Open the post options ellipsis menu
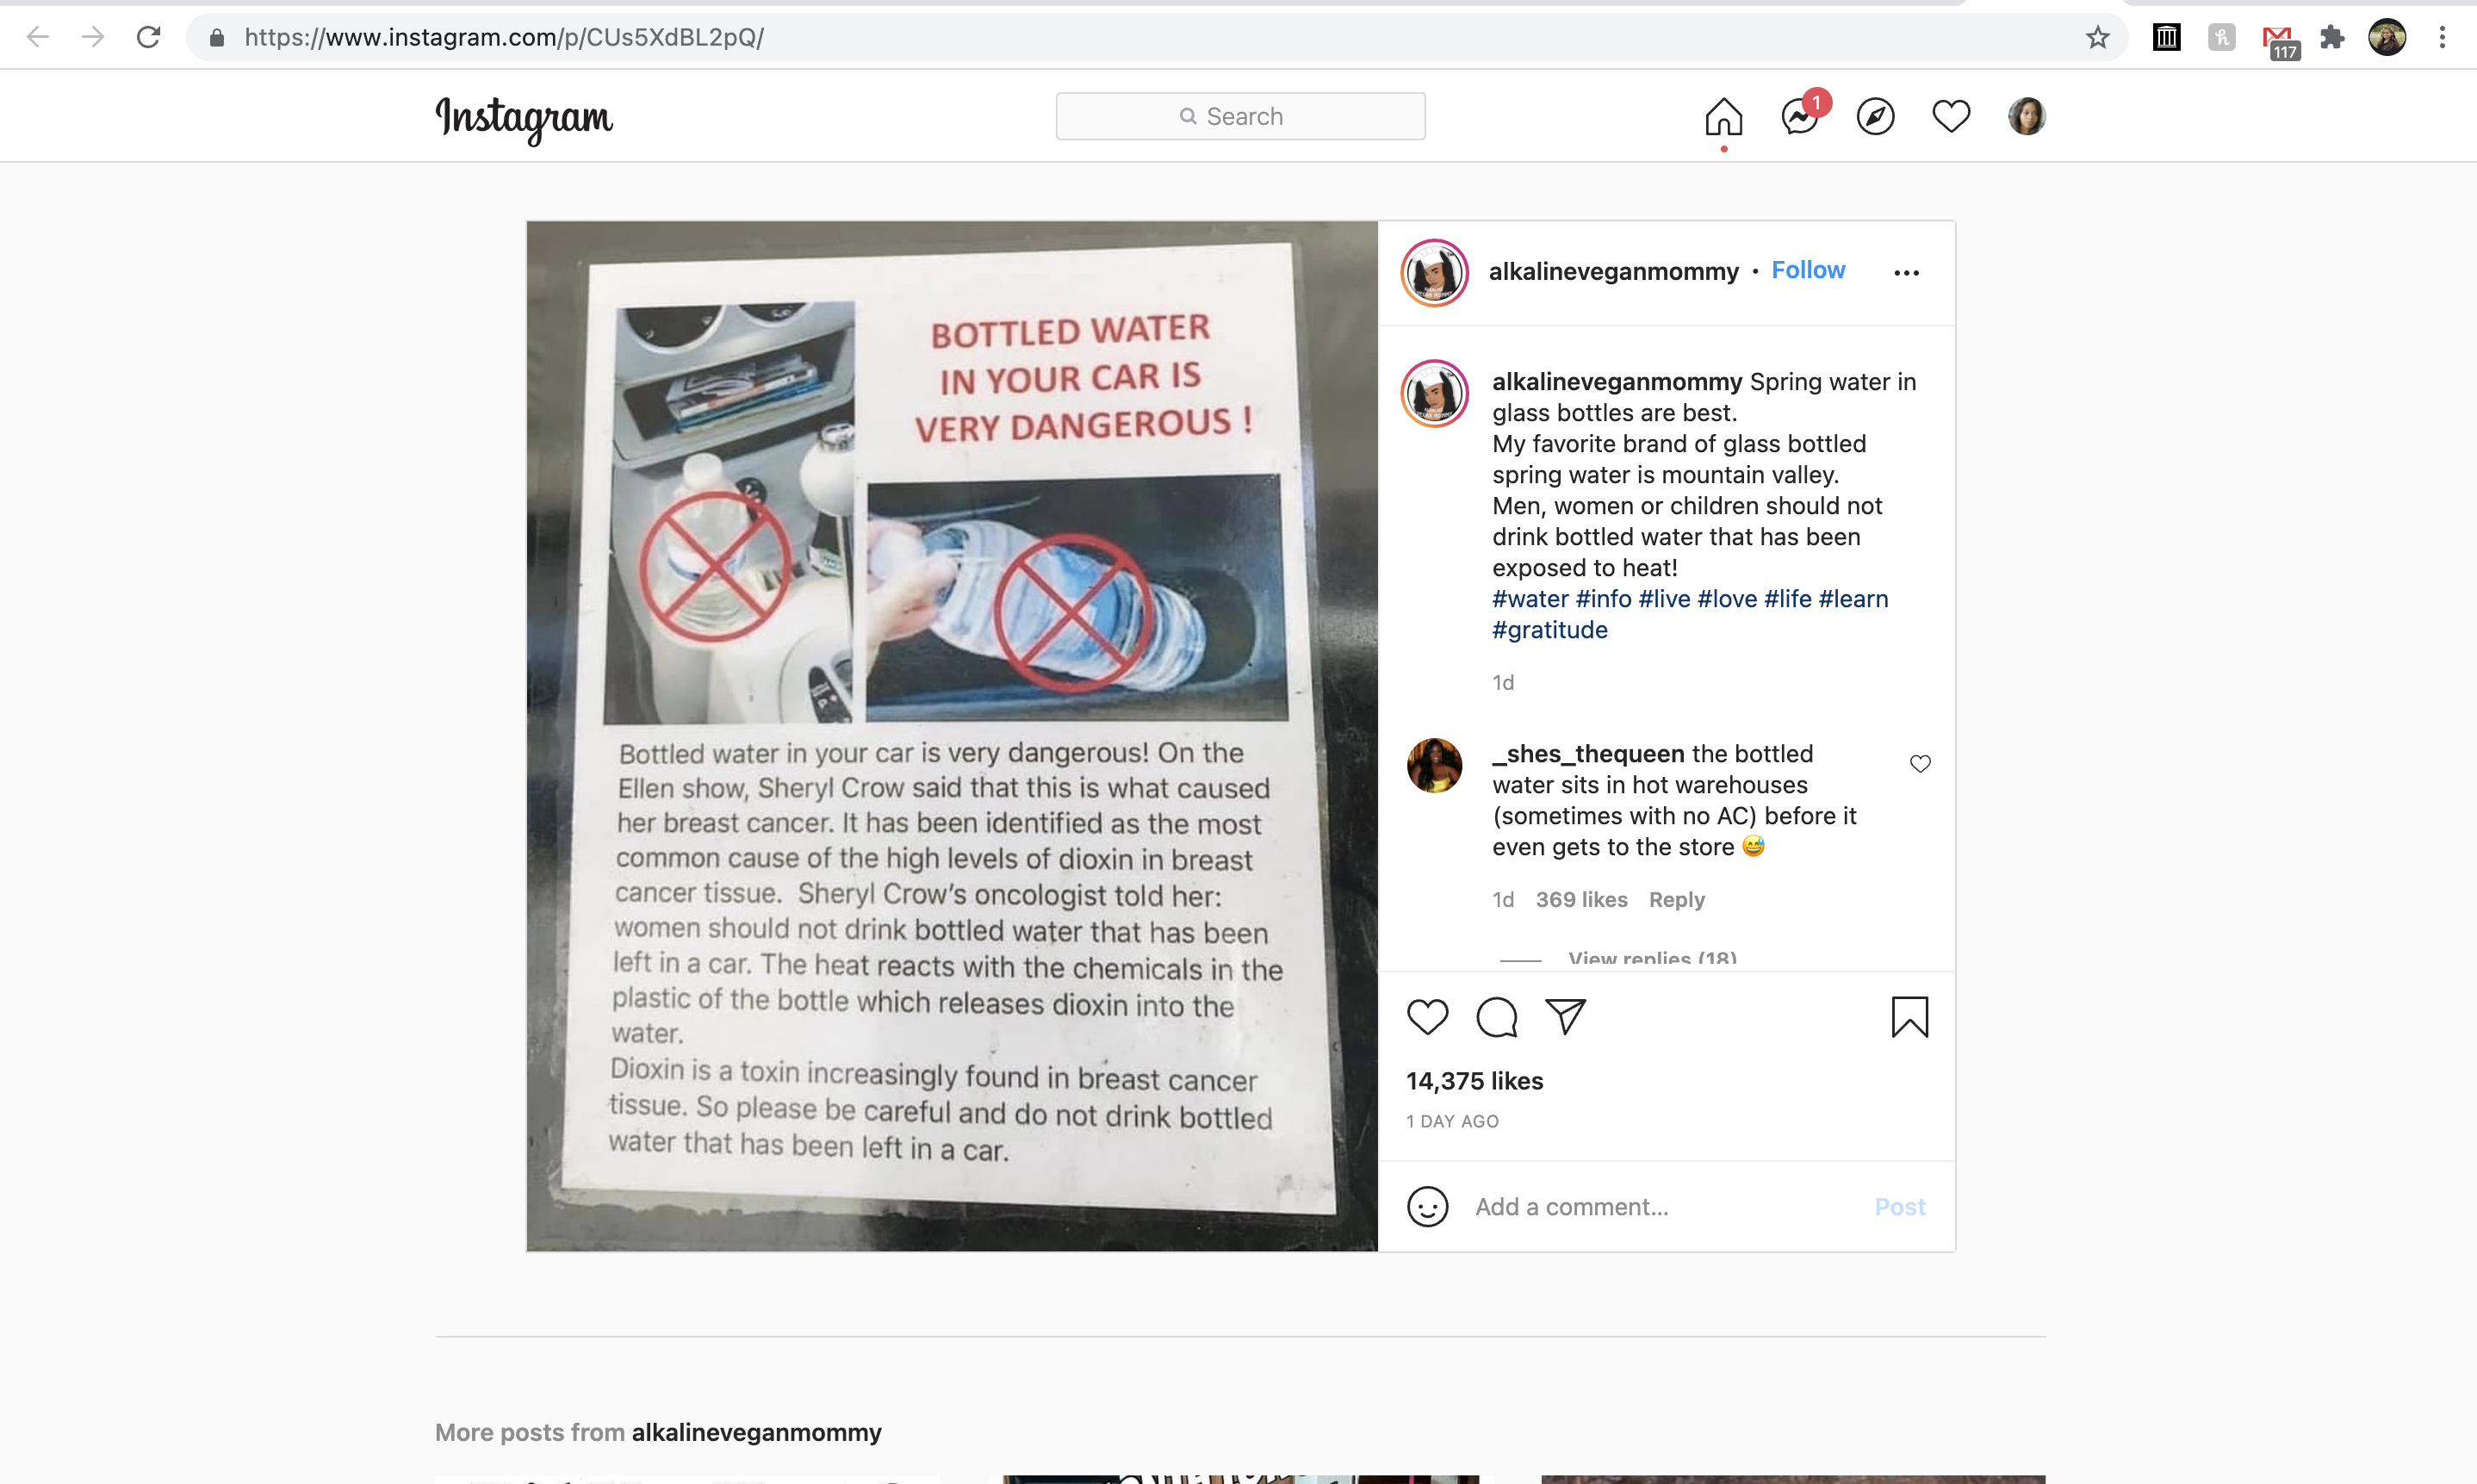 pyautogui.click(x=1906, y=272)
